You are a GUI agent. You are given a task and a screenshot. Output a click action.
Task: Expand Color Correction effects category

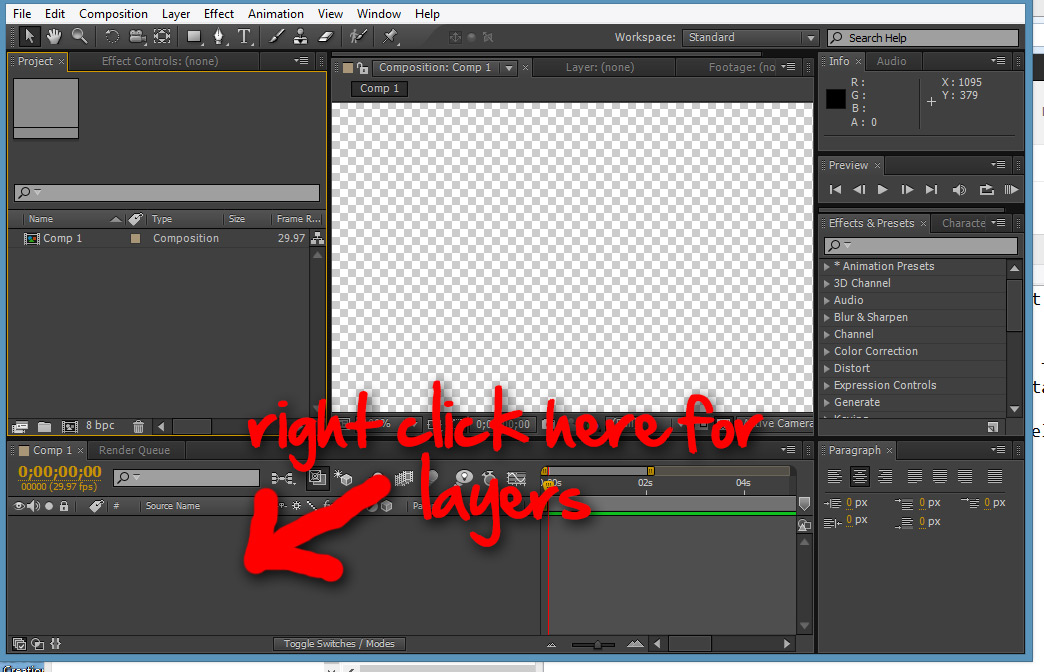(x=827, y=351)
